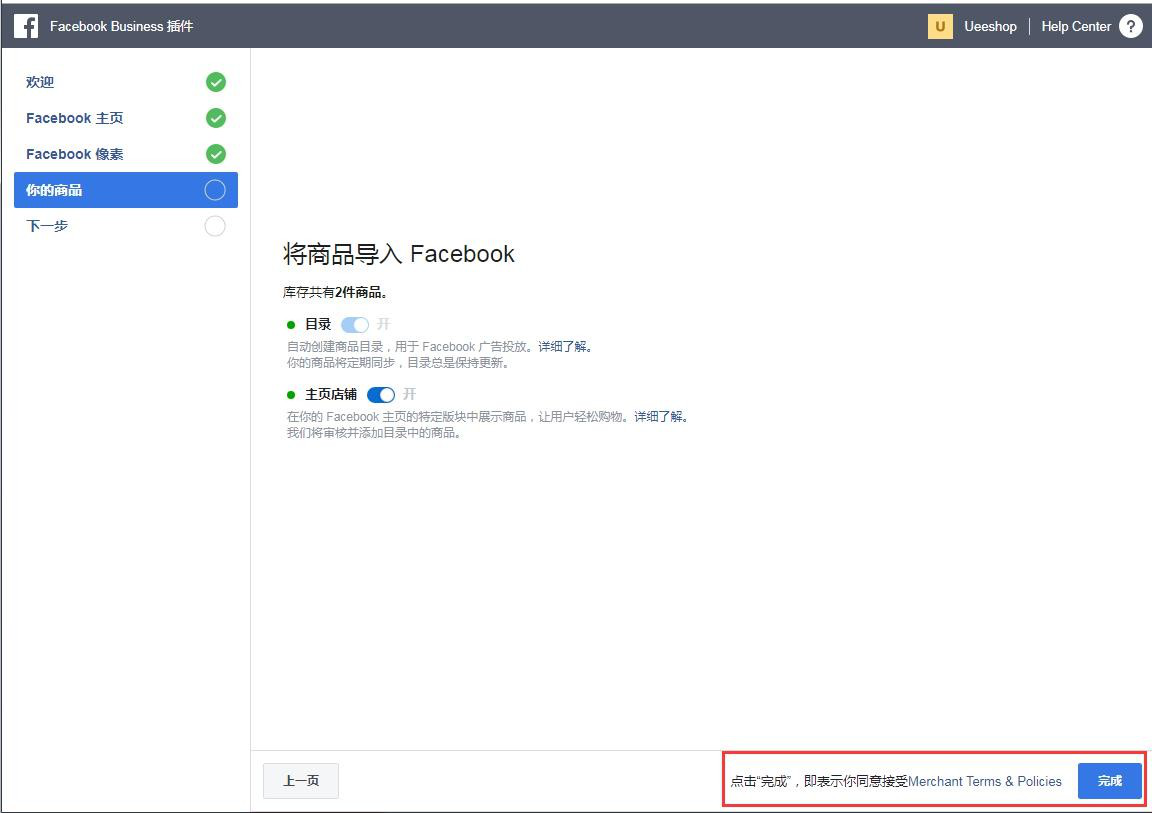The width and height of the screenshot is (1152, 813).
Task: Click the green checkmark beside 欢迎
Action: (215, 82)
